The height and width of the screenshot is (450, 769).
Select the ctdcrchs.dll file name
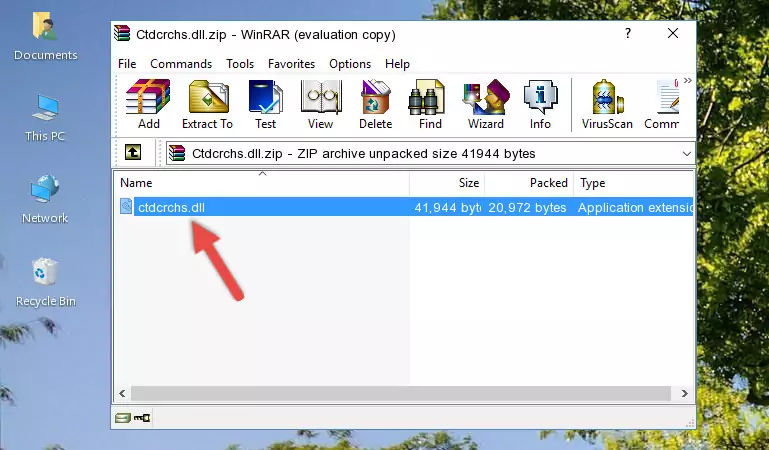click(171, 207)
